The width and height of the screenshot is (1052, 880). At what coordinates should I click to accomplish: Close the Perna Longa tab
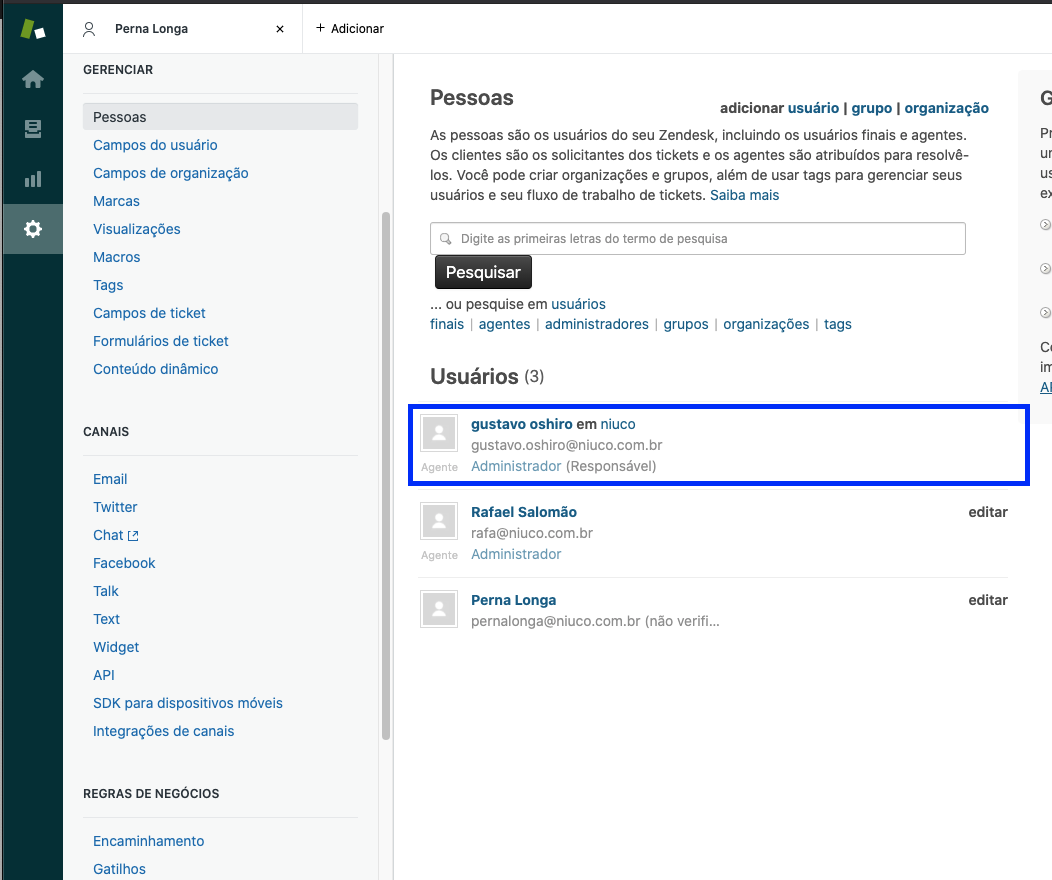(x=280, y=29)
